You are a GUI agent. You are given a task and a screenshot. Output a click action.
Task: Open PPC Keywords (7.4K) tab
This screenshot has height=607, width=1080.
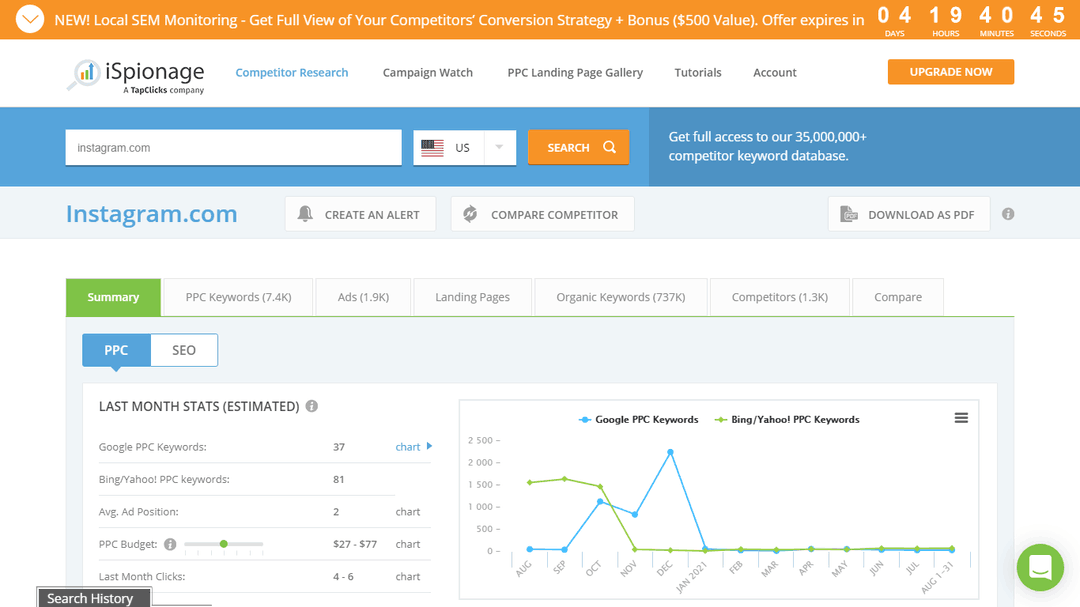pos(238,297)
